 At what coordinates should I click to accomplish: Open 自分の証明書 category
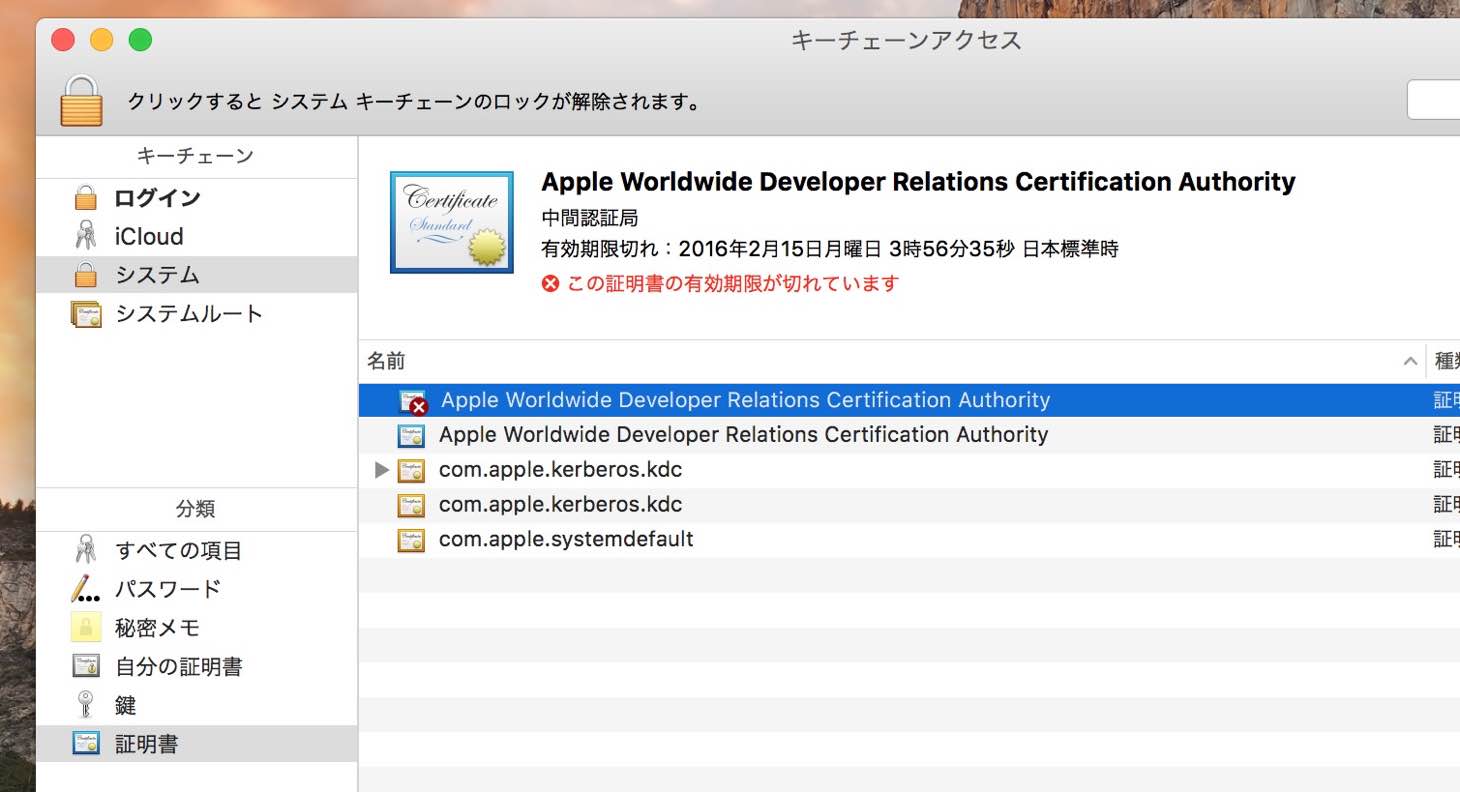click(197, 667)
